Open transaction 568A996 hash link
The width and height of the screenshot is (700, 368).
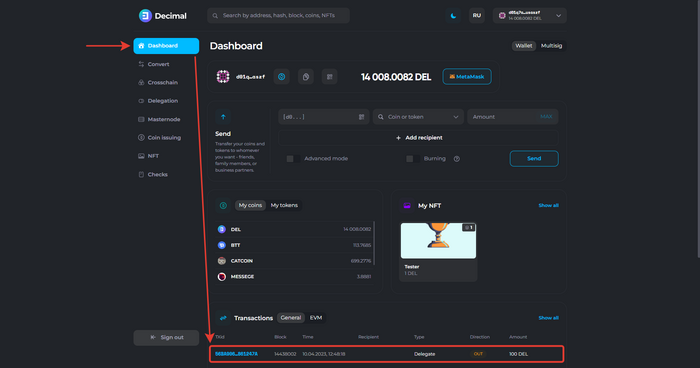236,354
